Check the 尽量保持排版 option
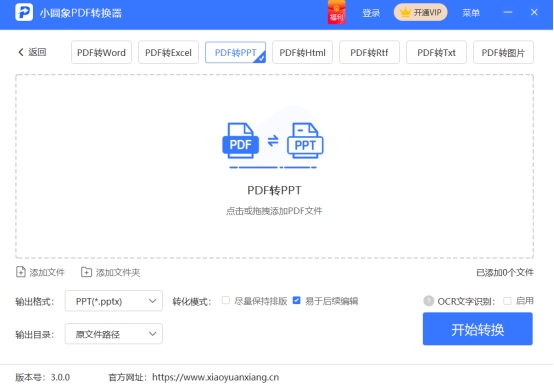The height and width of the screenshot is (388, 554). pos(226,300)
